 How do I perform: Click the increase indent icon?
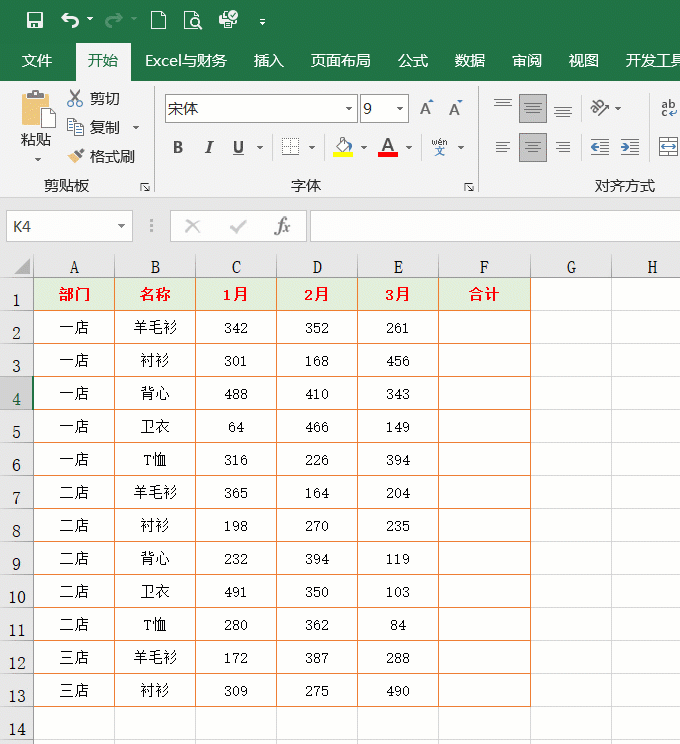630,148
